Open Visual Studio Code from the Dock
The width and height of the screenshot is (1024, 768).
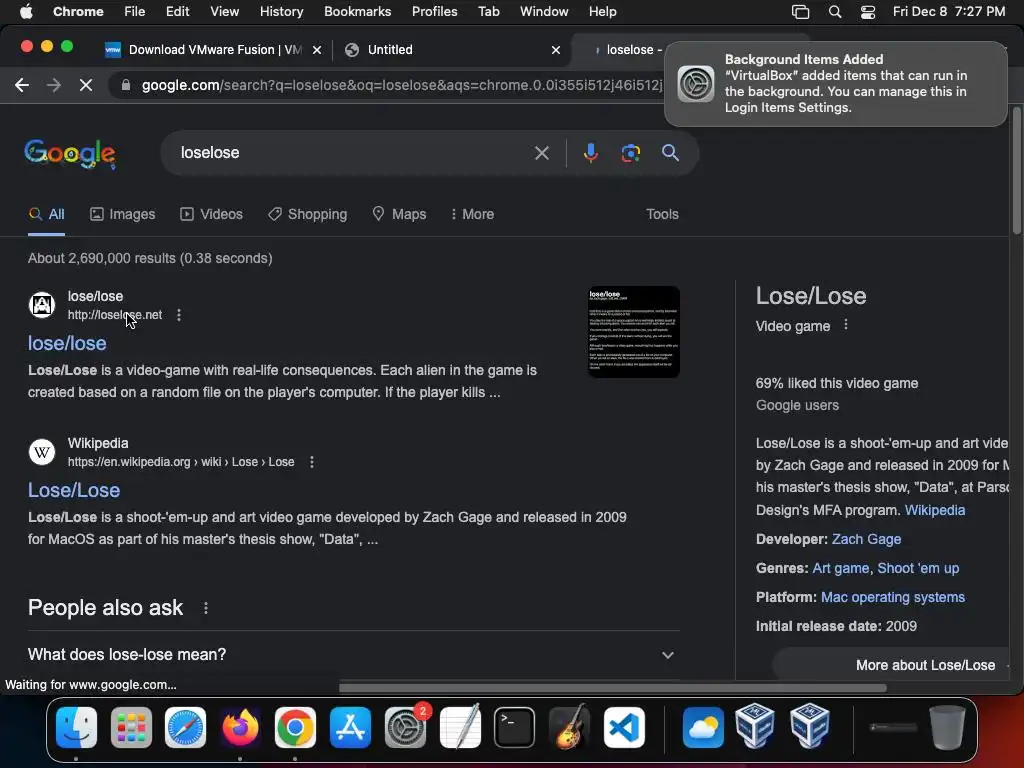coord(624,727)
